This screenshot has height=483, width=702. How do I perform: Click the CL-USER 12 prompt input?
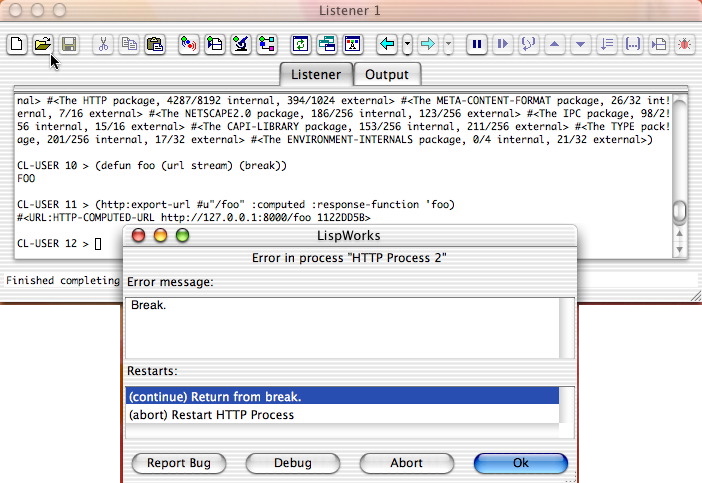coord(98,244)
